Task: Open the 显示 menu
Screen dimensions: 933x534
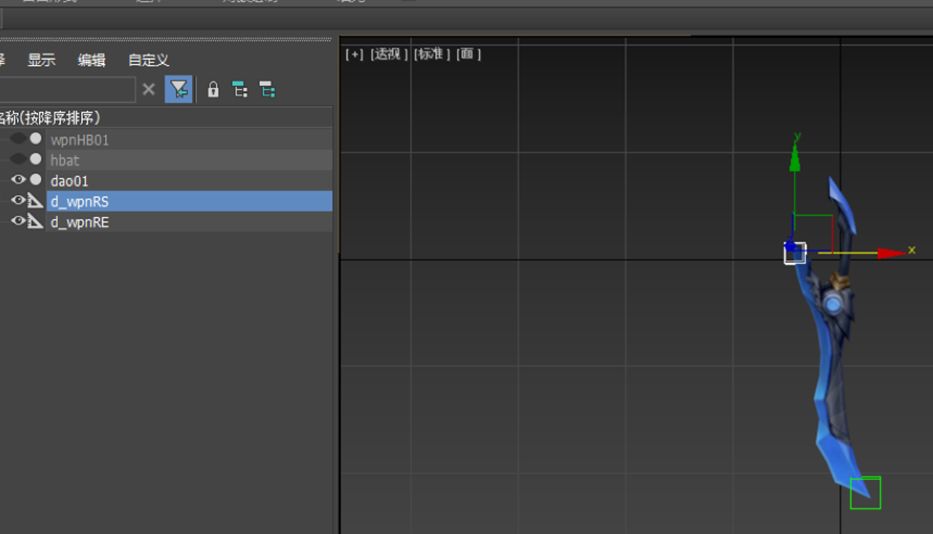Action: (42, 60)
